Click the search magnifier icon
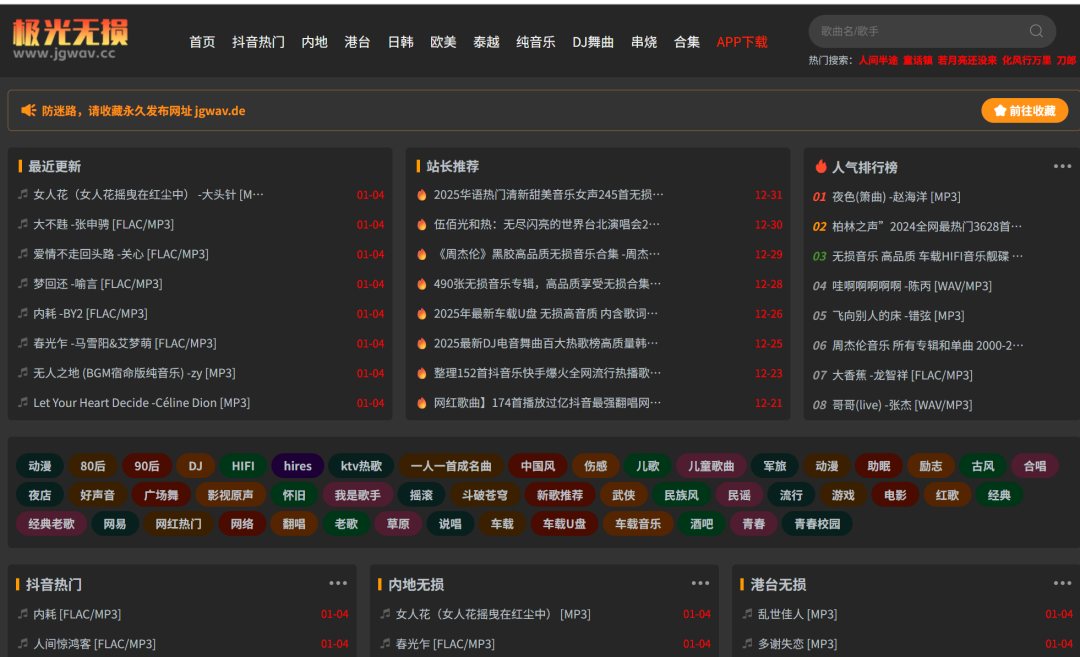The image size is (1080, 657). tap(1036, 31)
